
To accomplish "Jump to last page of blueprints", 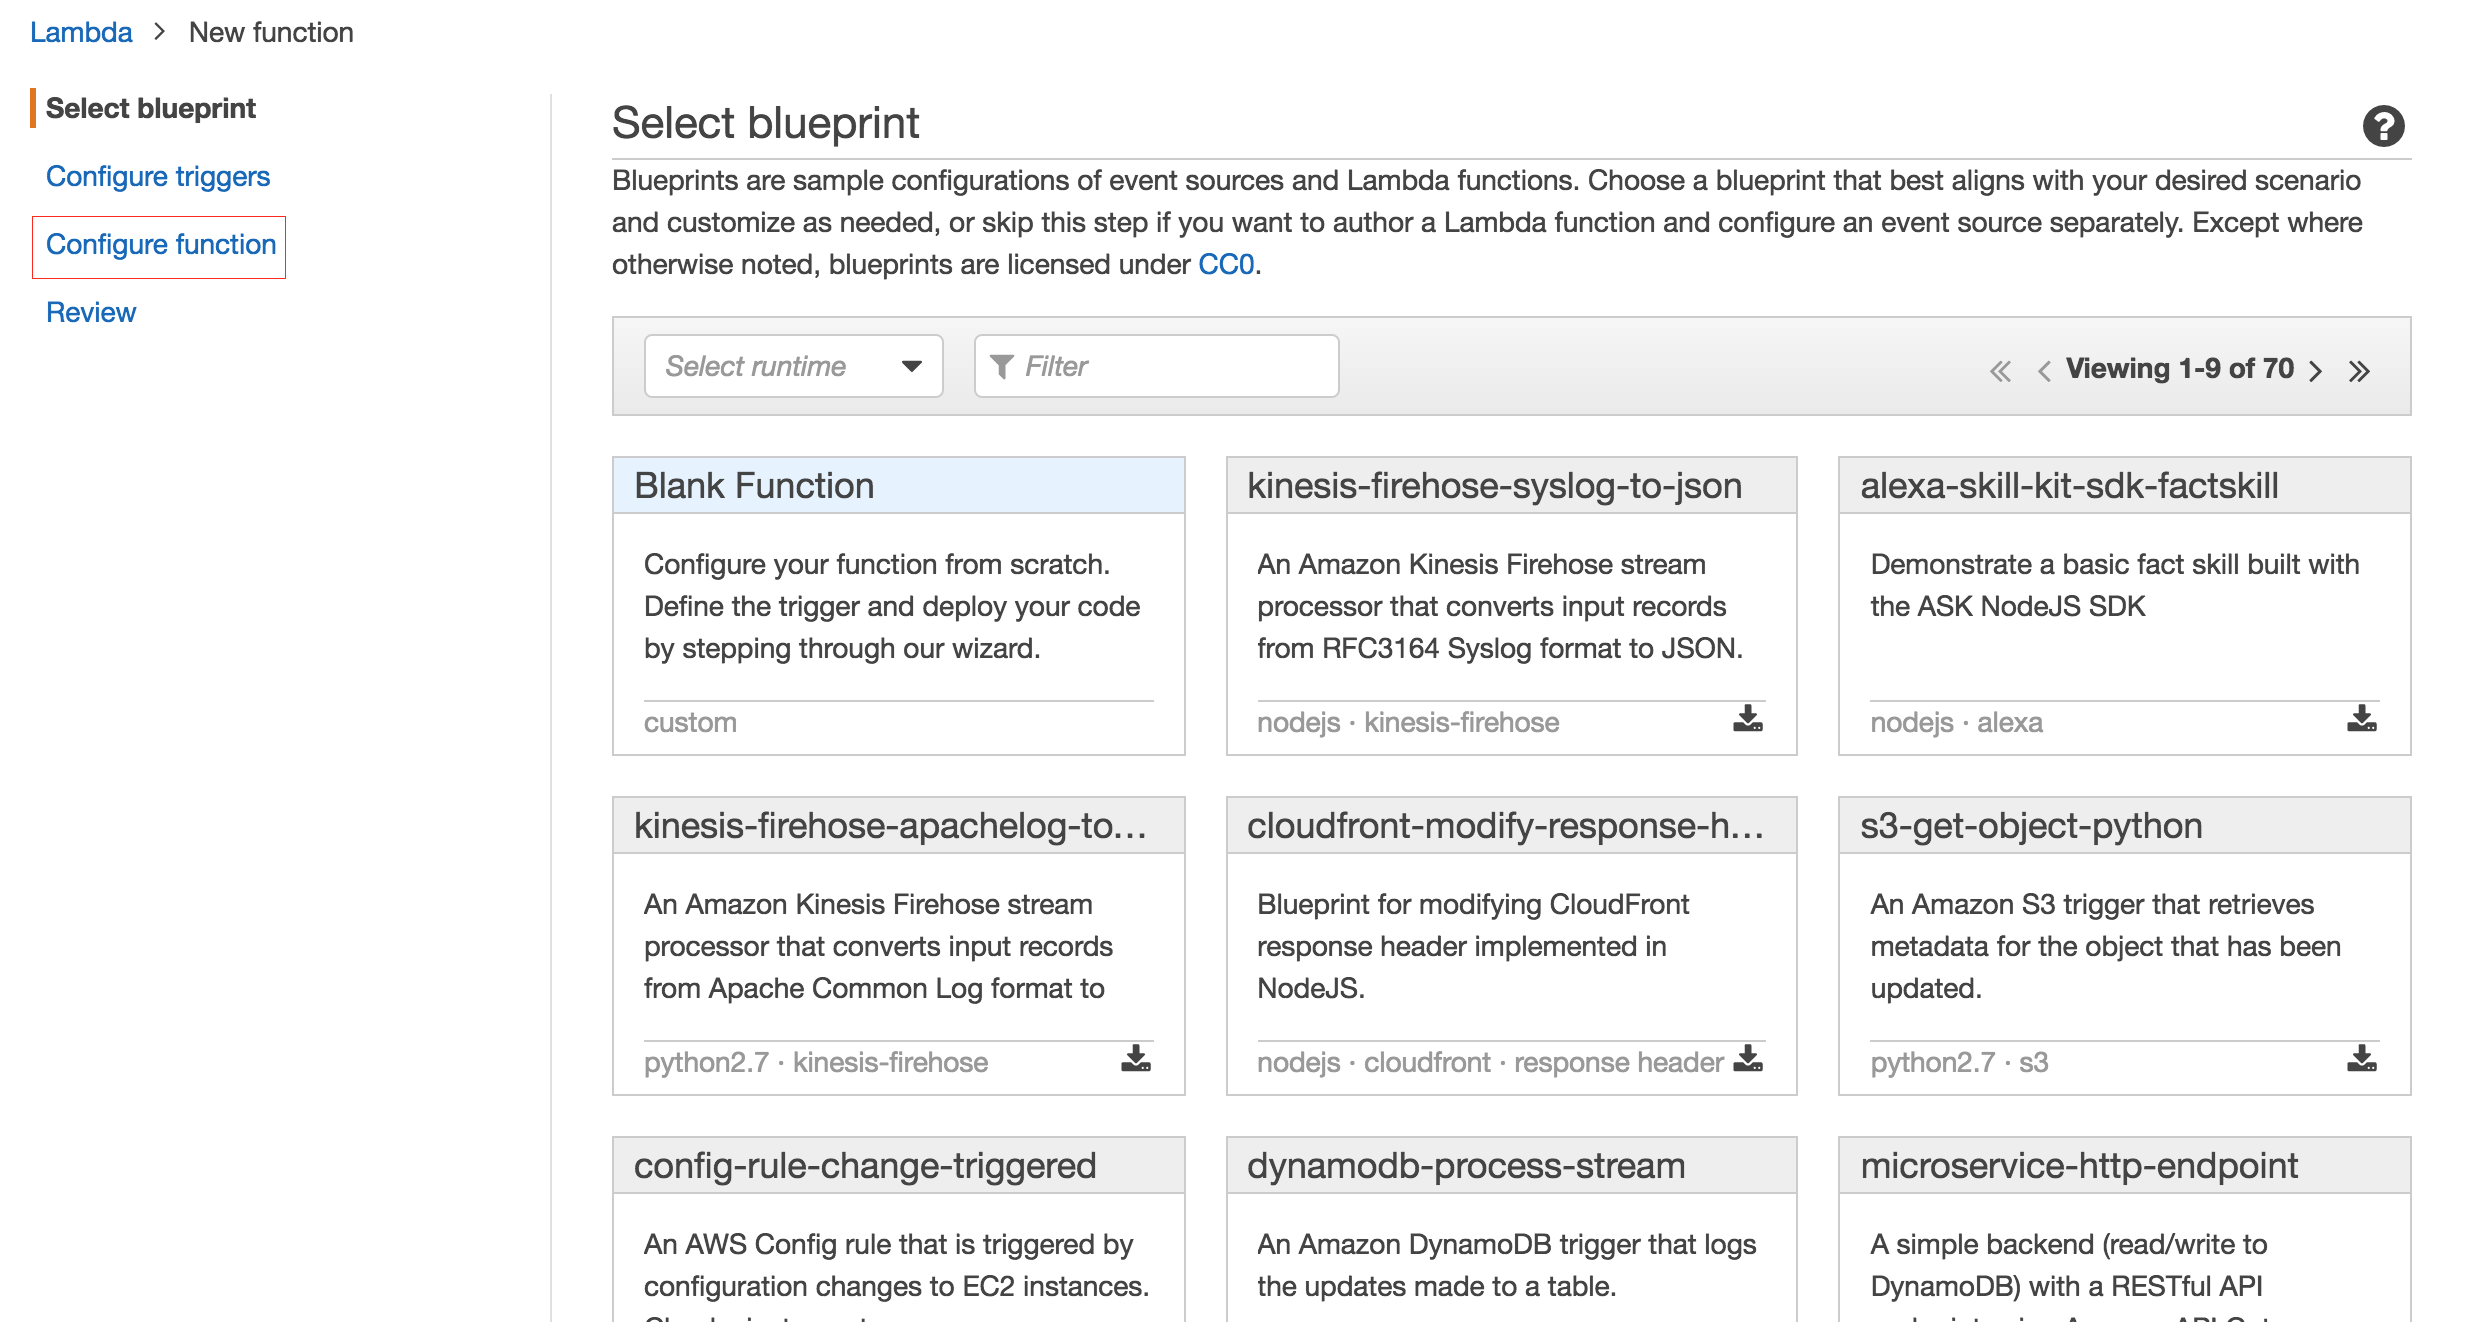I will tap(2360, 371).
